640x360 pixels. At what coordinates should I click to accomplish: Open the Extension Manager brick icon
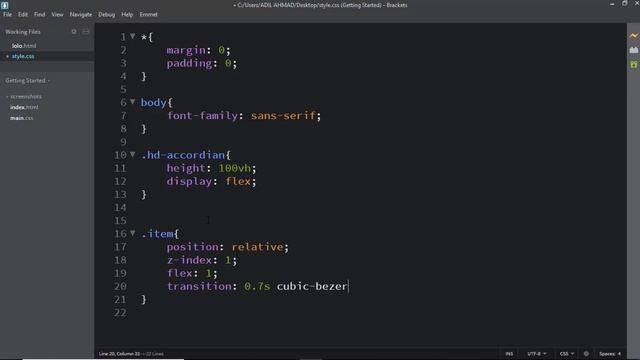coord(633,50)
